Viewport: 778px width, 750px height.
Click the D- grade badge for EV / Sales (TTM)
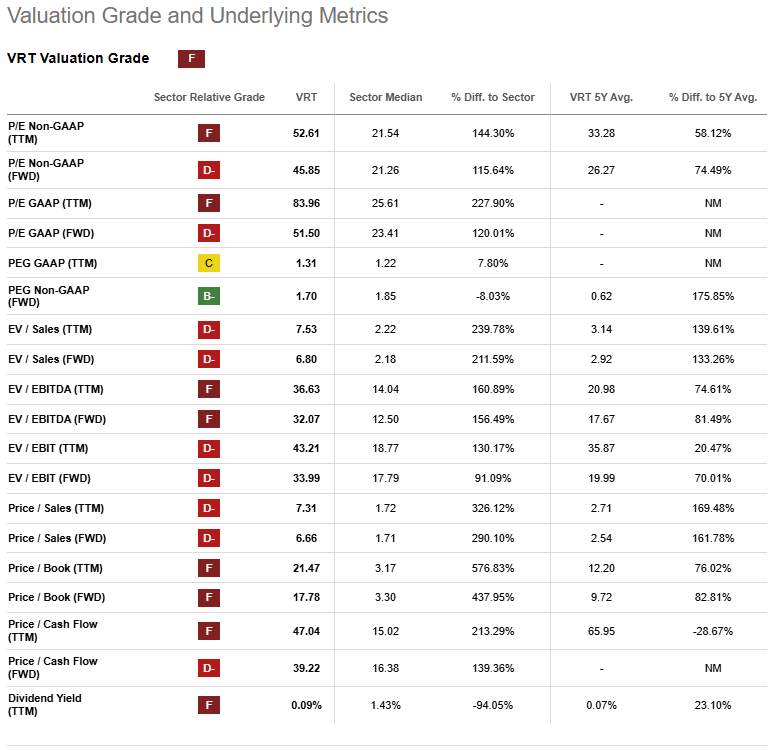tap(209, 329)
